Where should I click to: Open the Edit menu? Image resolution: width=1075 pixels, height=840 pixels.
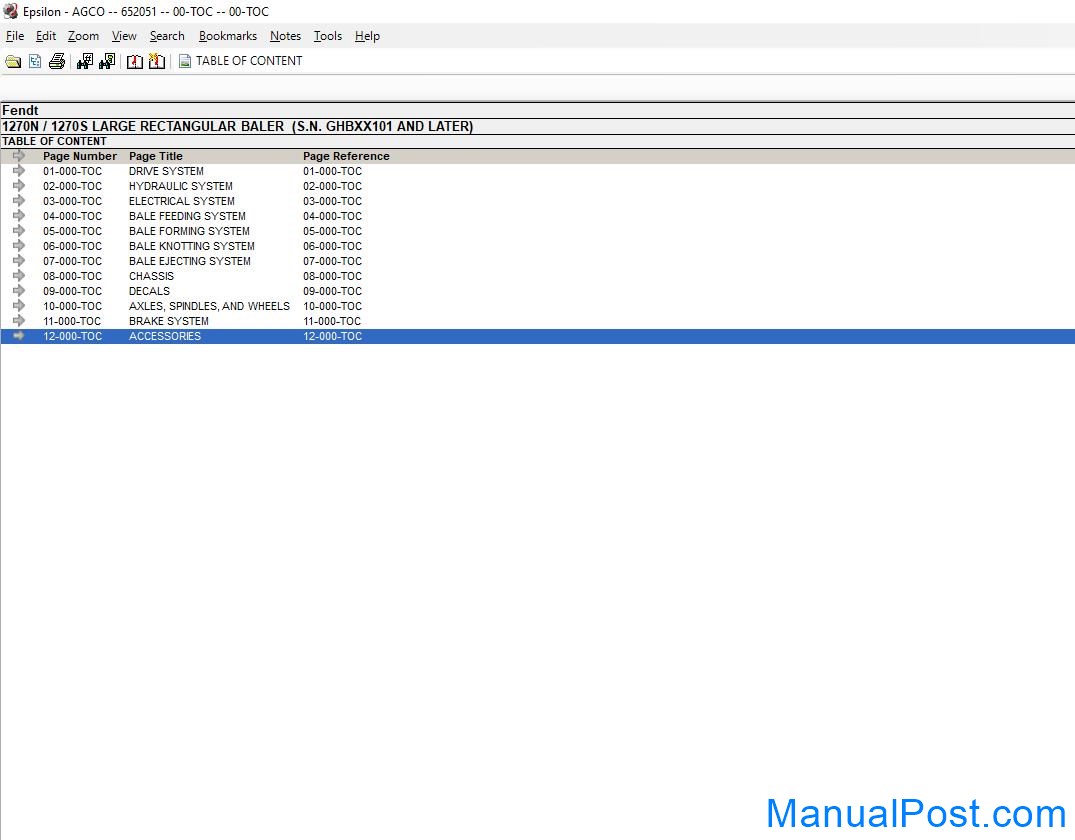(x=46, y=36)
